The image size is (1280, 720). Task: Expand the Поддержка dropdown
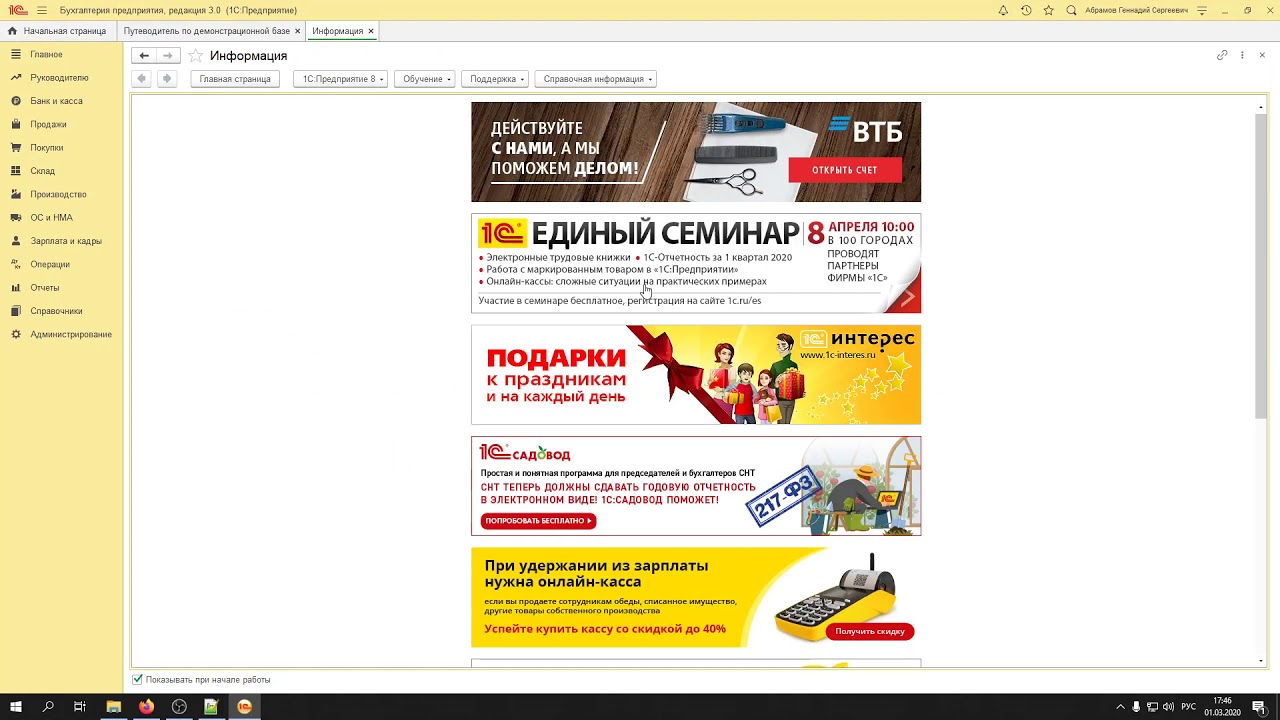[x=495, y=79]
